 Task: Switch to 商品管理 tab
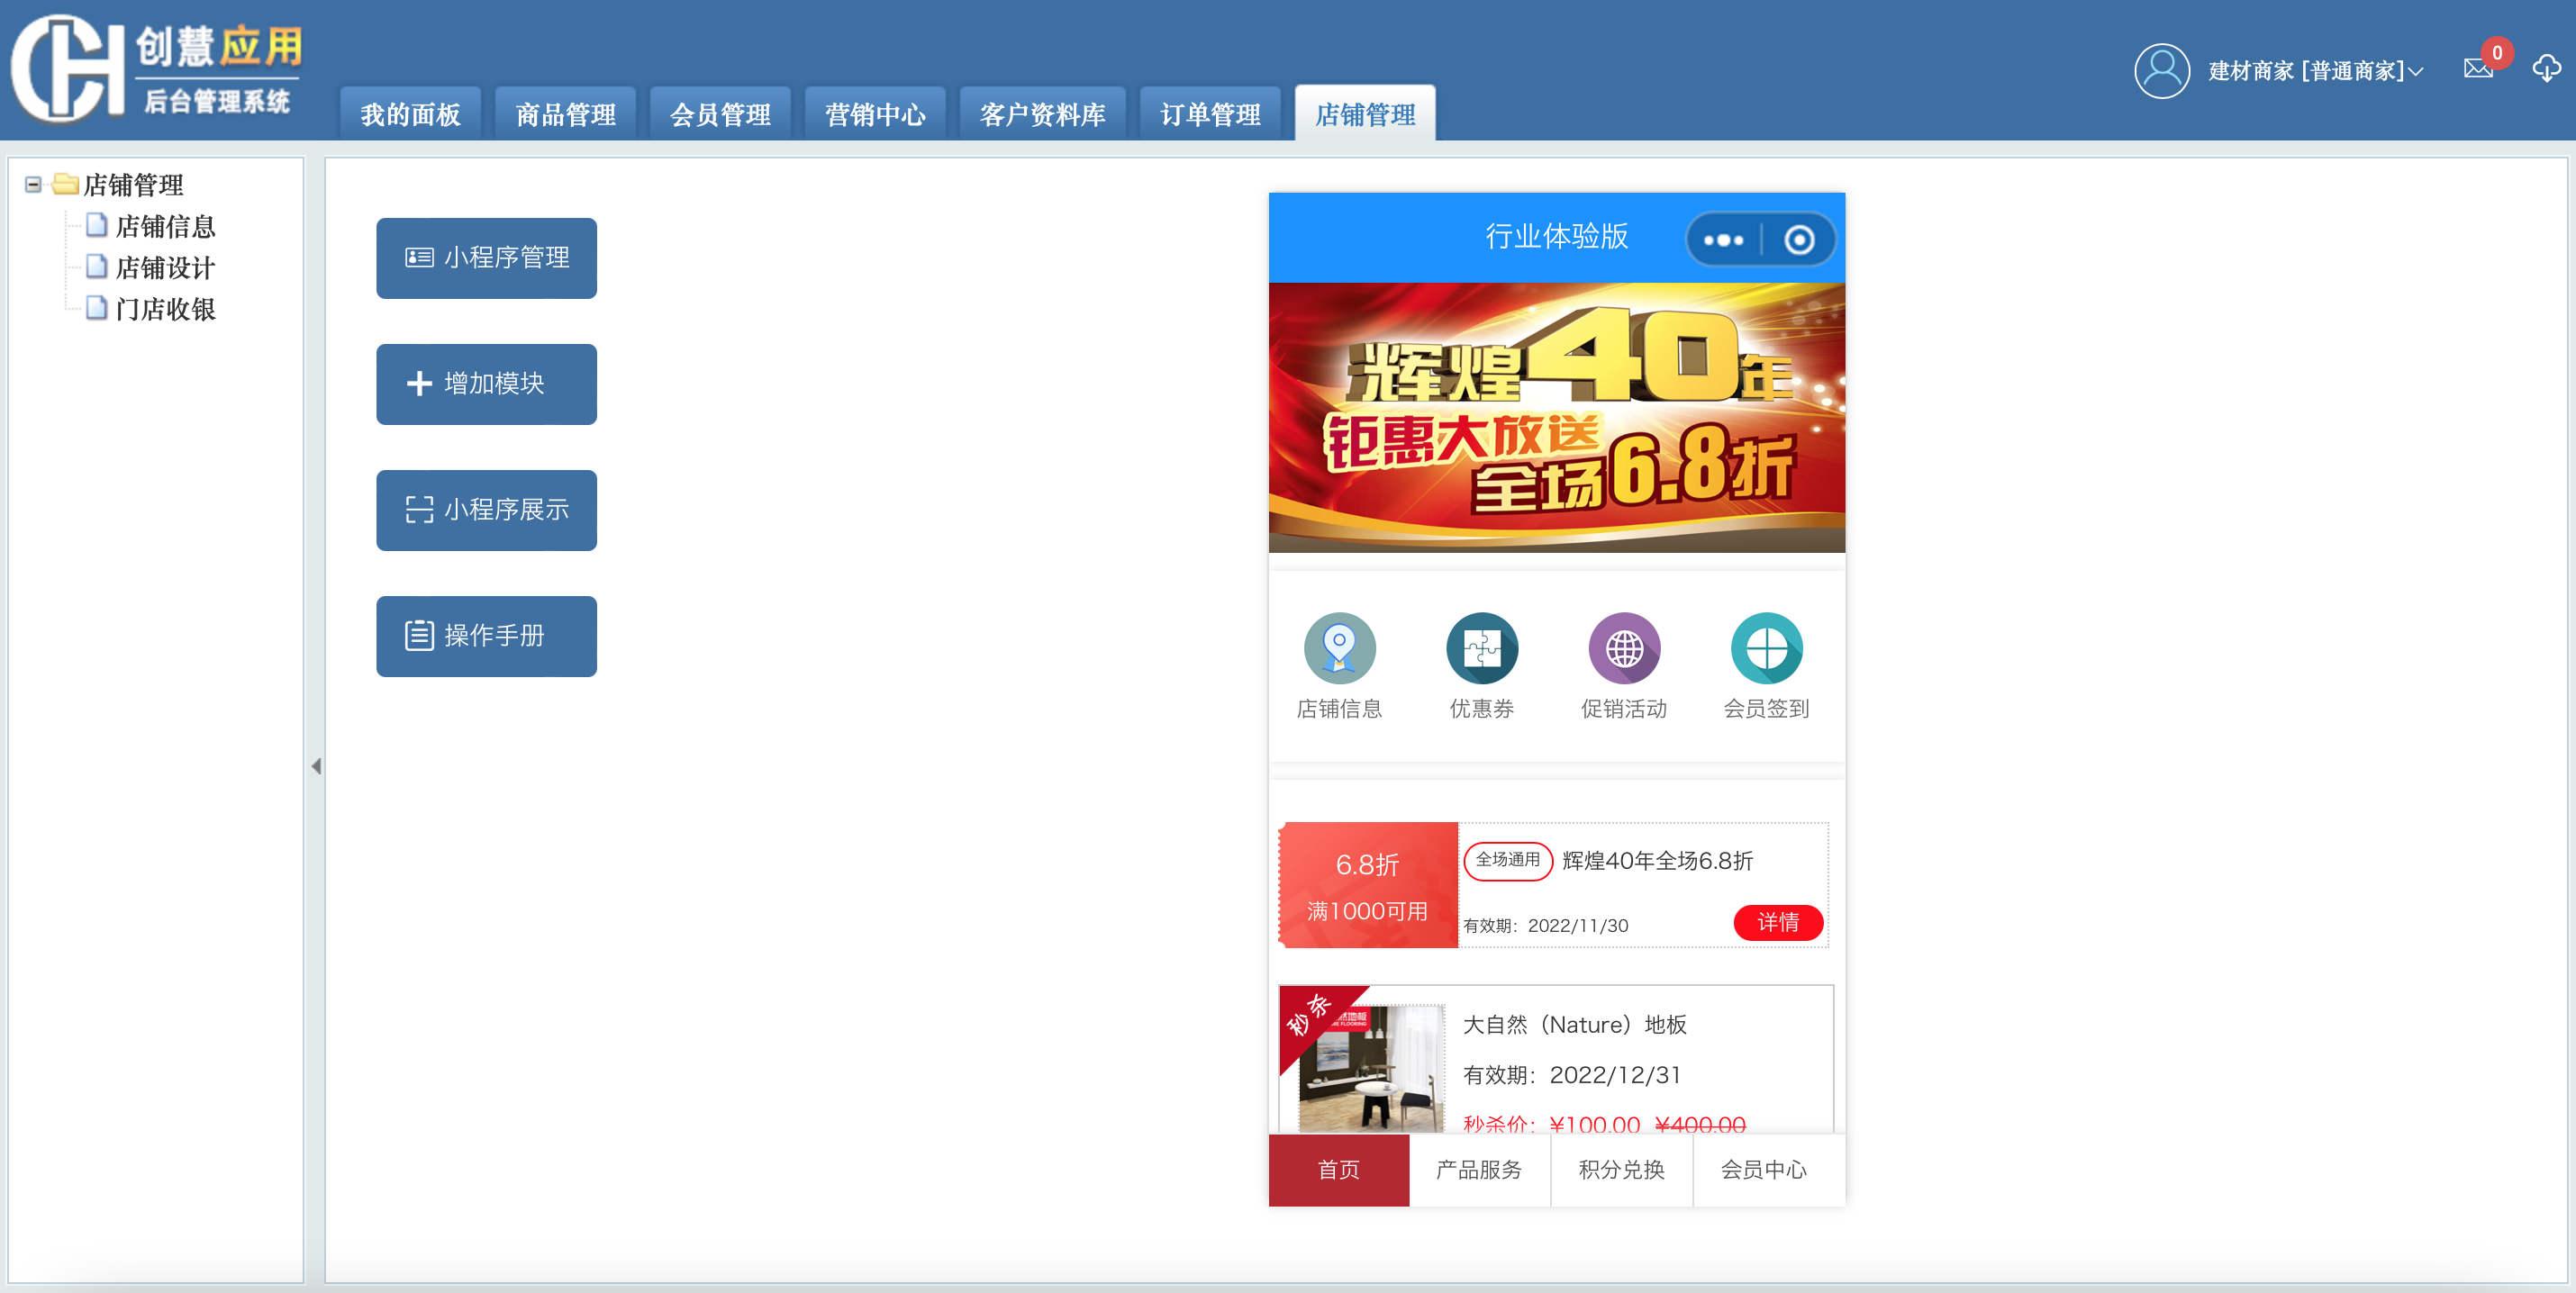565,114
